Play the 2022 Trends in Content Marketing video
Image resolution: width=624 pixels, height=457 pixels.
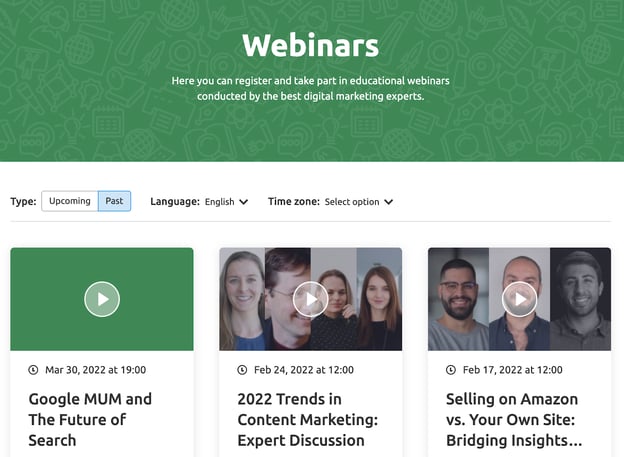pyautogui.click(x=310, y=299)
